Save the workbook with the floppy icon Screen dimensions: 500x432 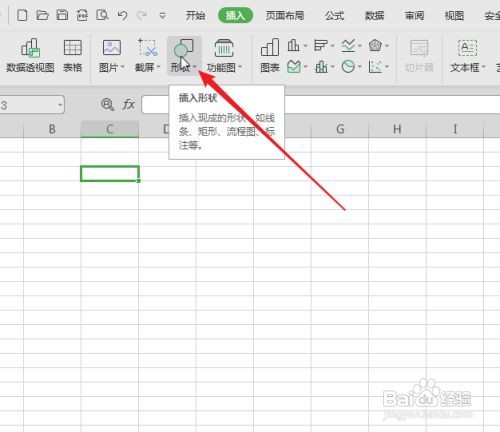pyautogui.click(x=62, y=15)
